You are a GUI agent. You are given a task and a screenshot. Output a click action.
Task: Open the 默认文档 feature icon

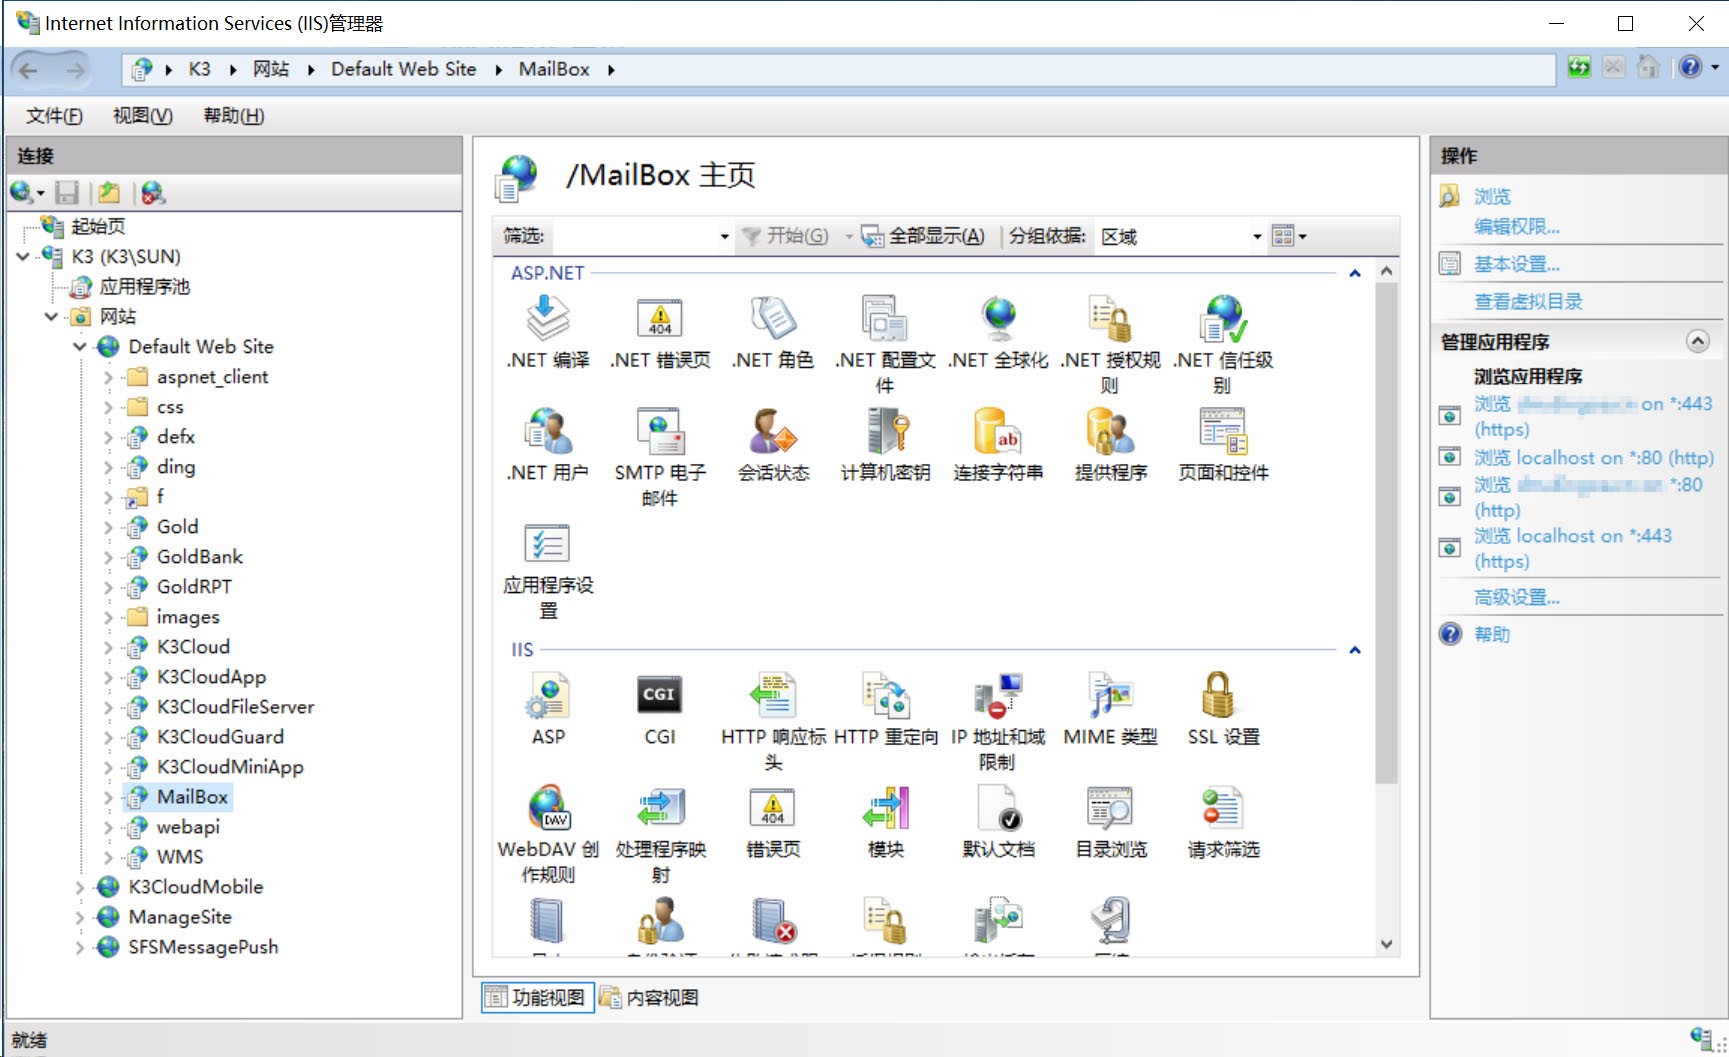(x=997, y=810)
